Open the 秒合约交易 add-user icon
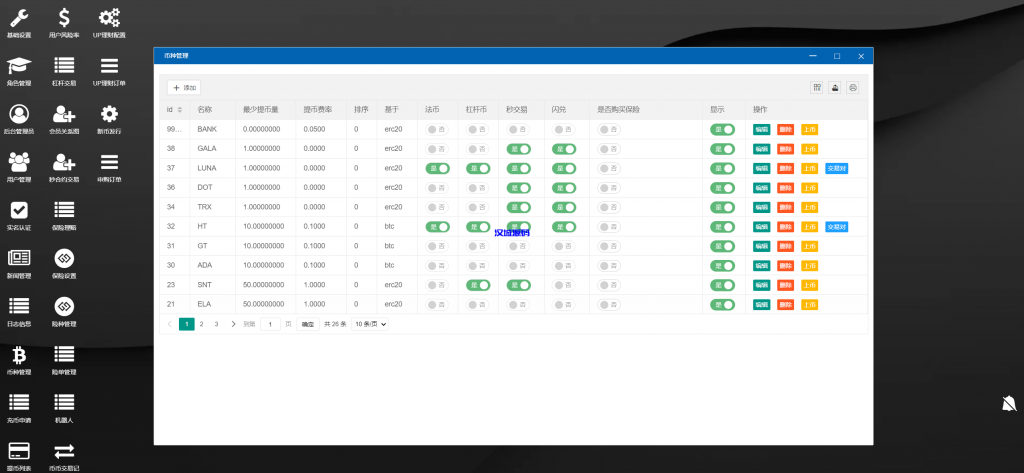The image size is (1024, 473). click(x=64, y=162)
